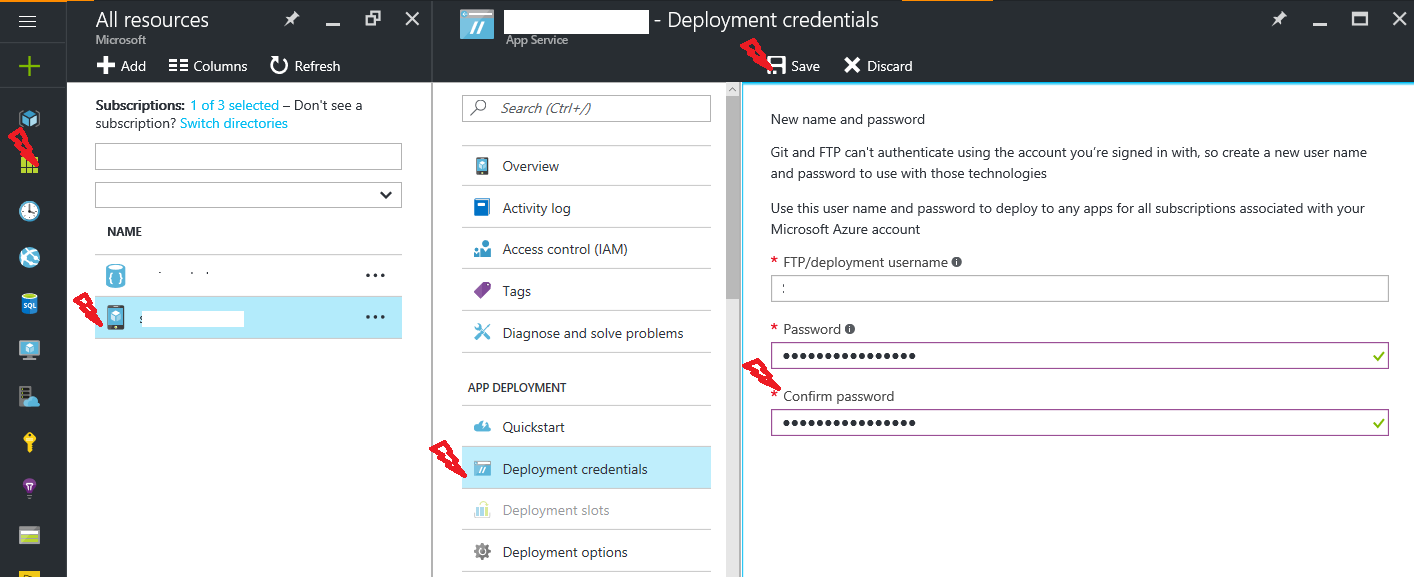
Task: Open the server cloud icon in sidebar
Action: coord(29,397)
